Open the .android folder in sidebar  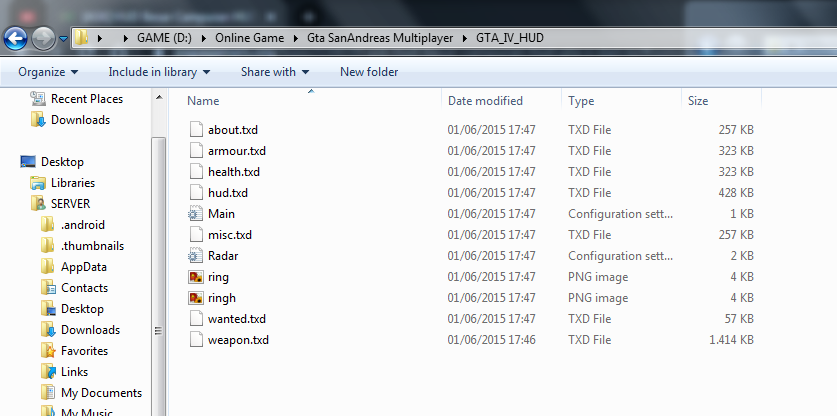(83, 225)
